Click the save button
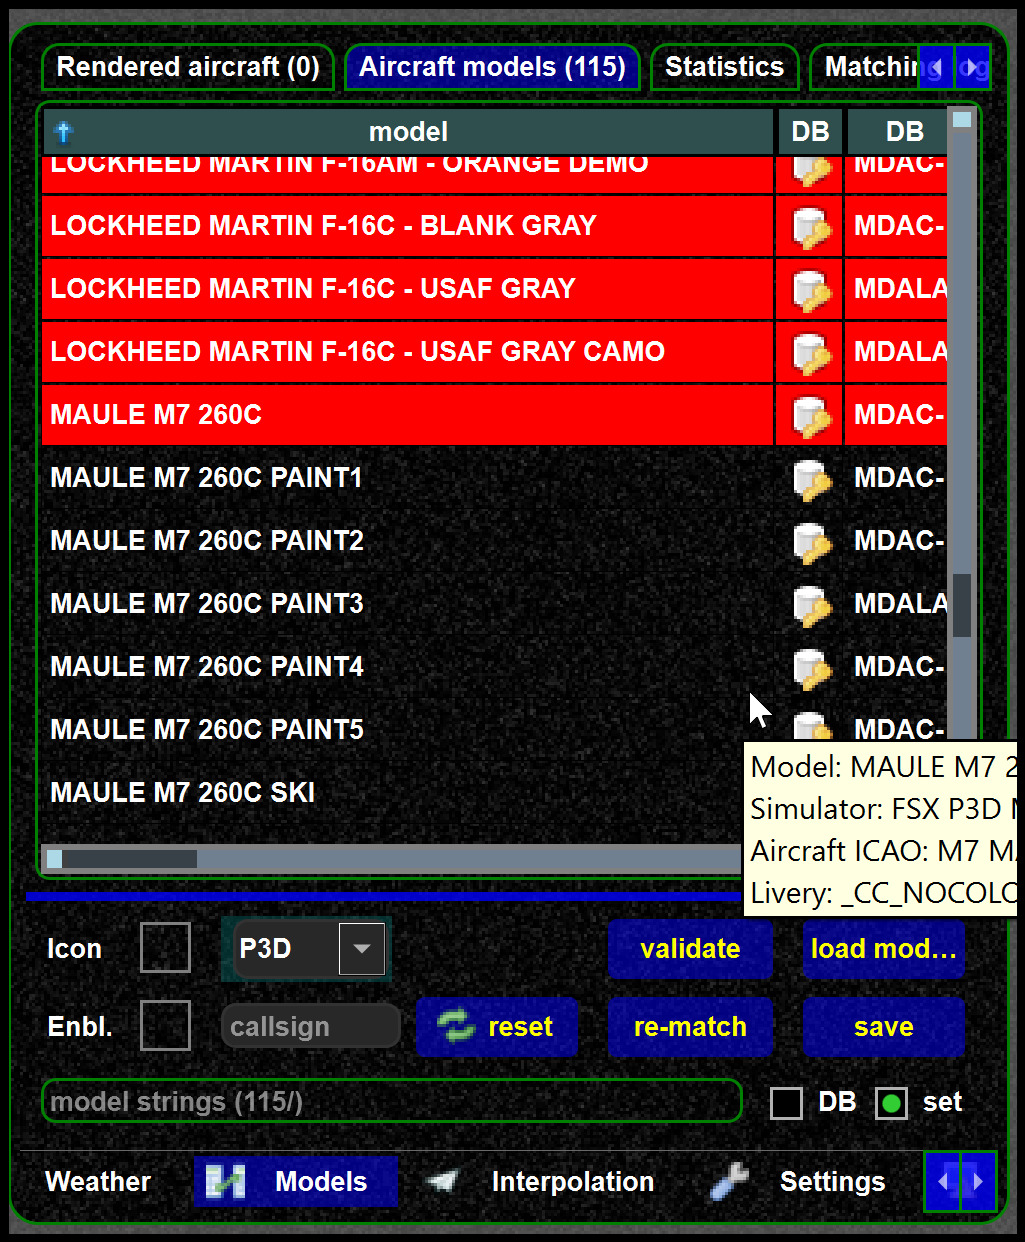 tap(884, 1027)
